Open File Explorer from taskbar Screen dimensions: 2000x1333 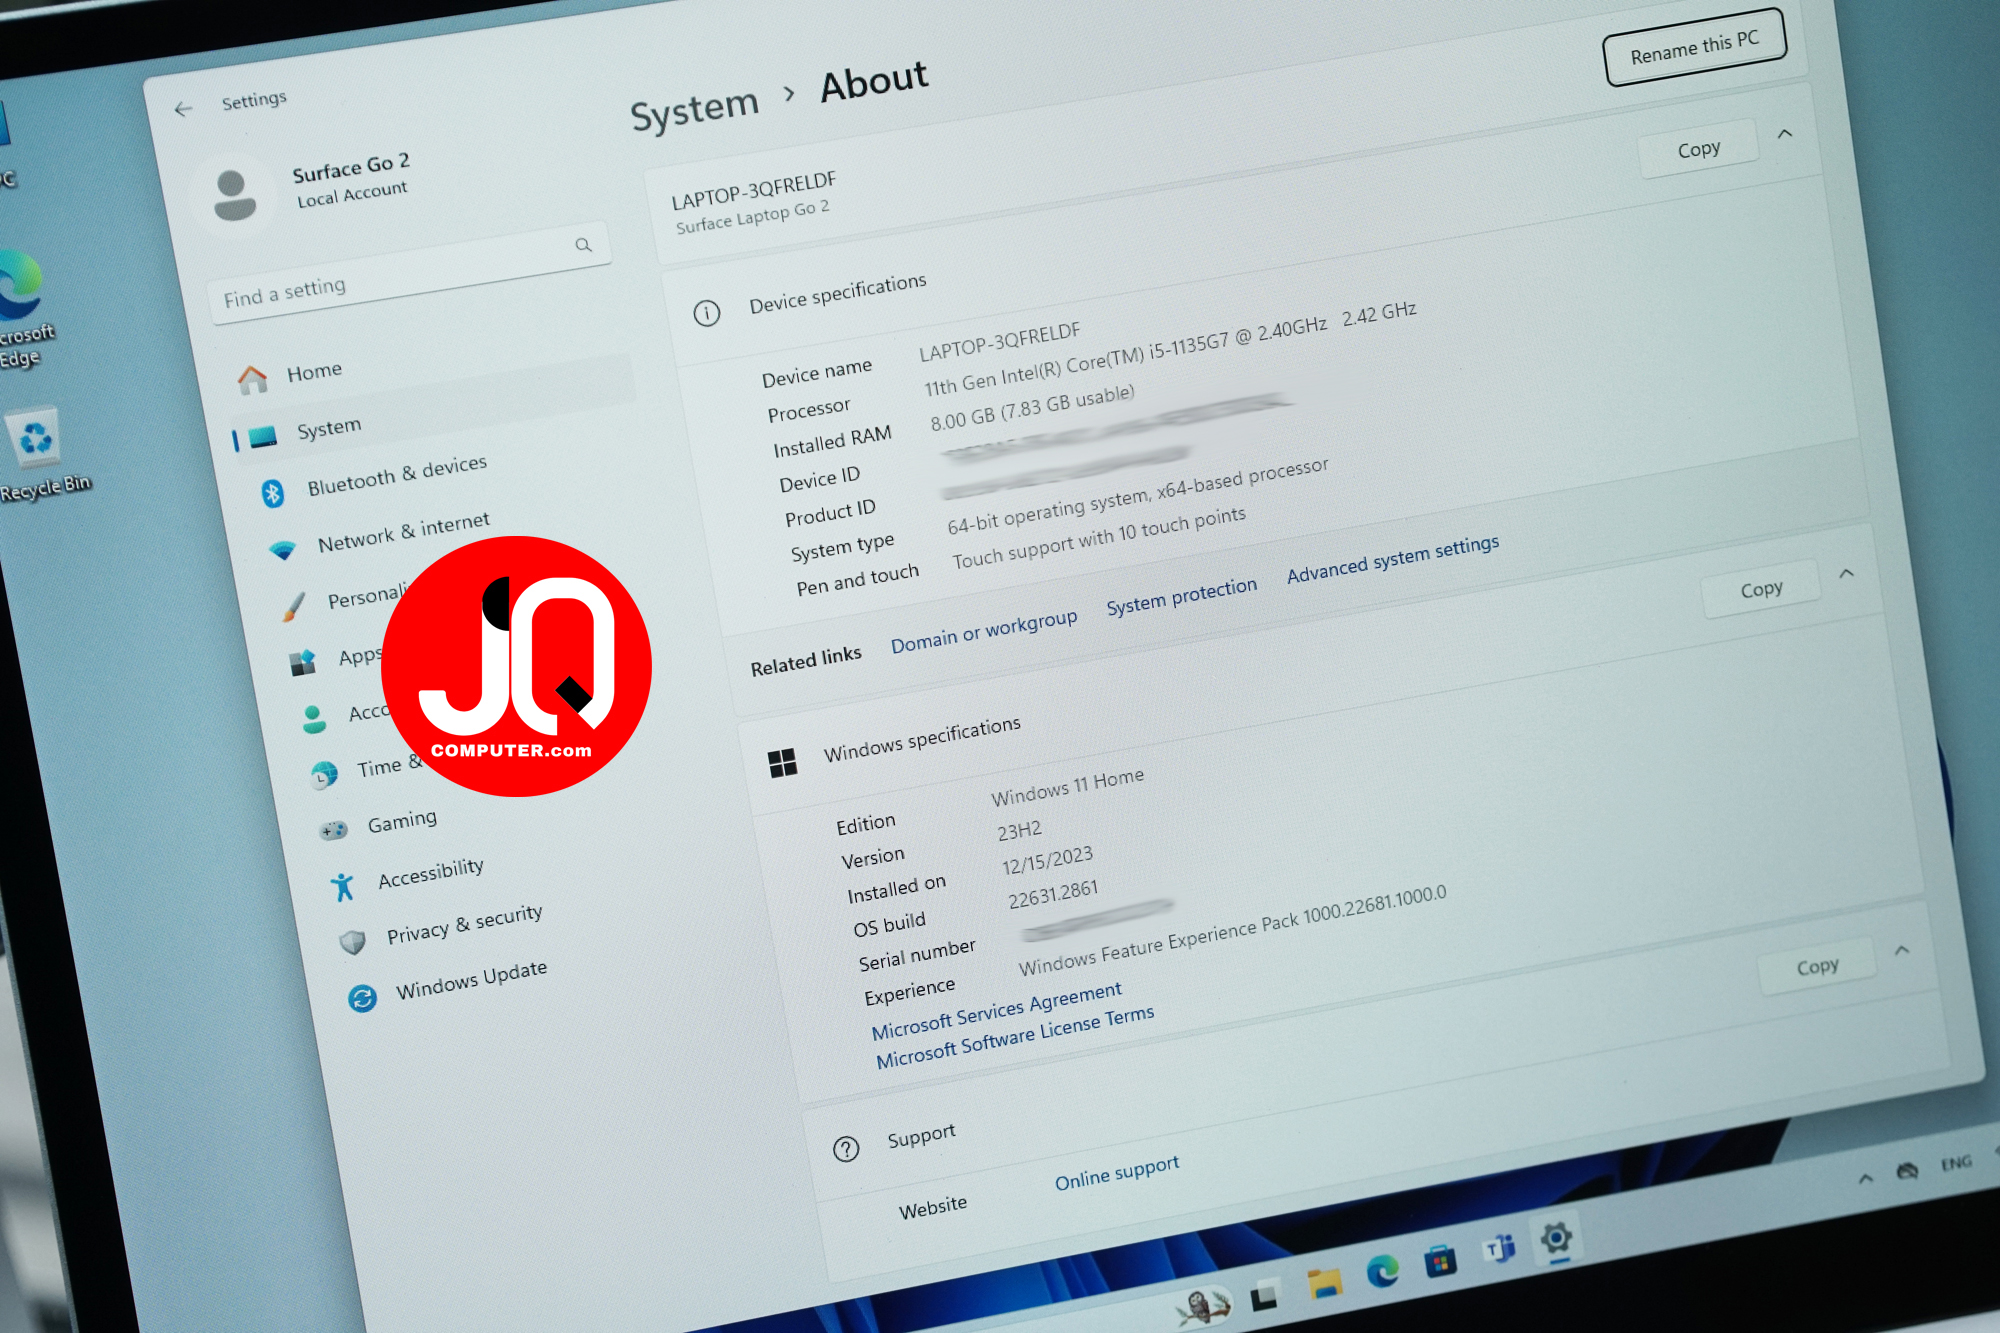point(1324,1282)
